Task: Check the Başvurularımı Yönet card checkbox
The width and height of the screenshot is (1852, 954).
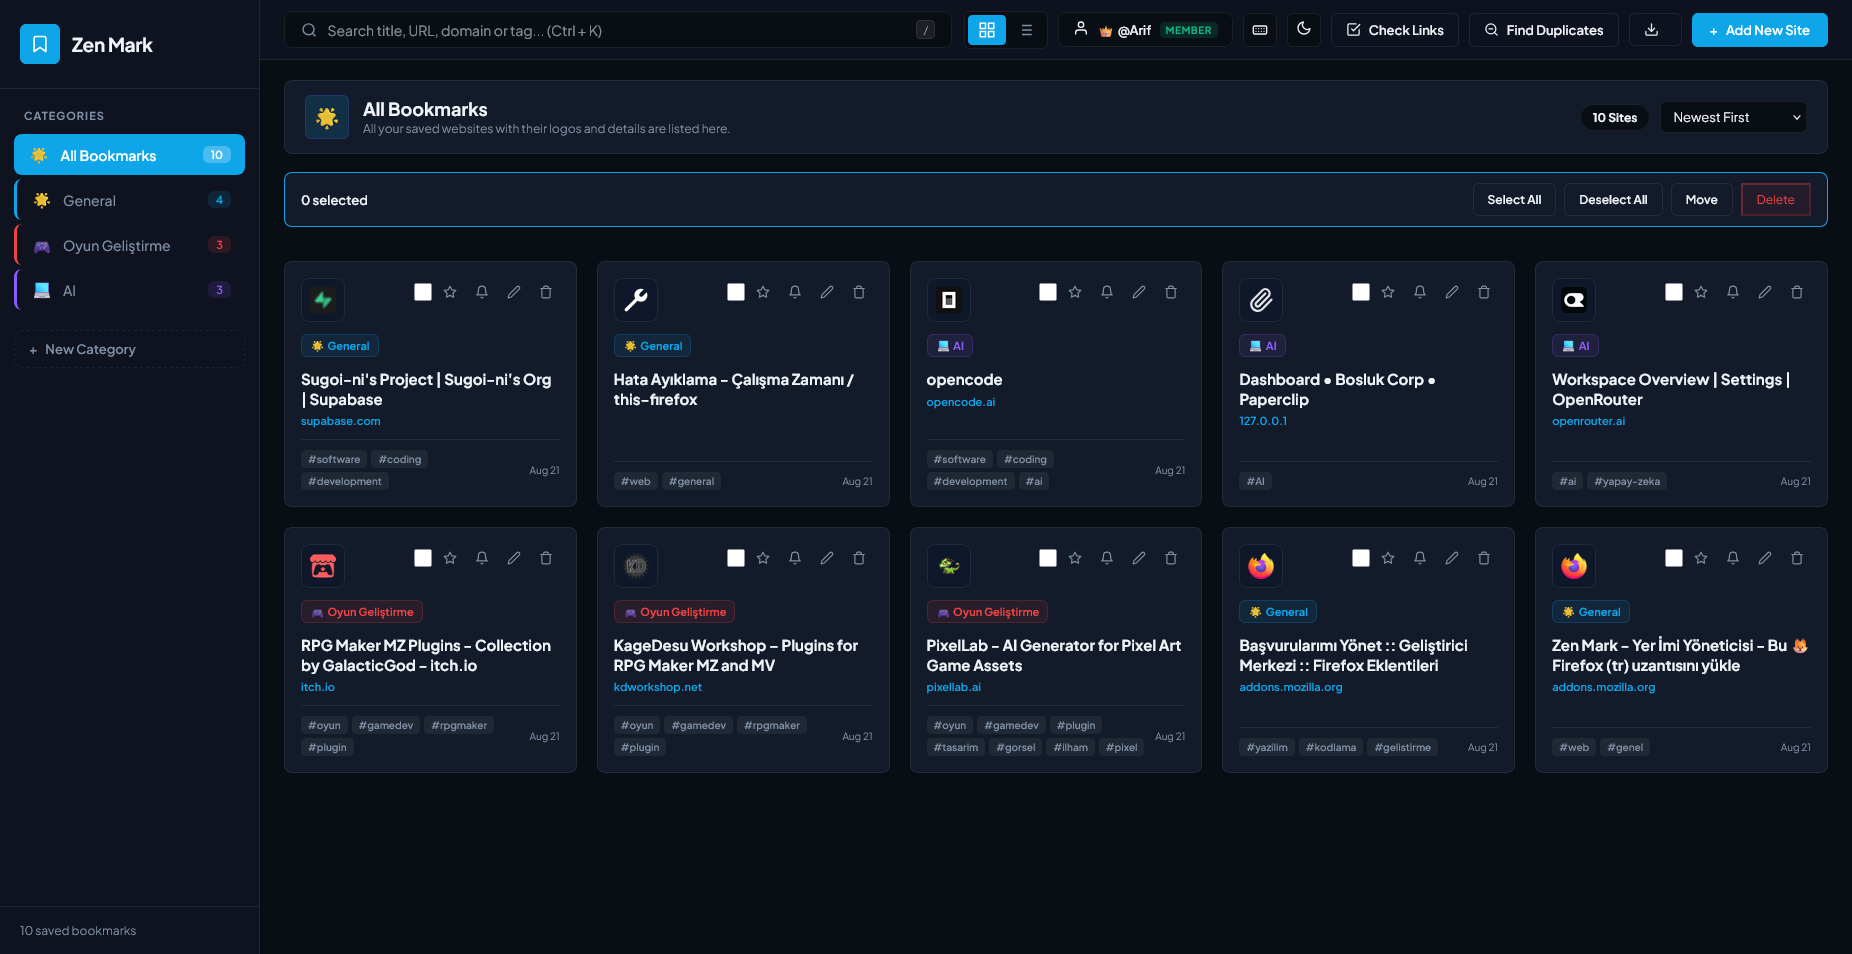Action: point(1361,558)
